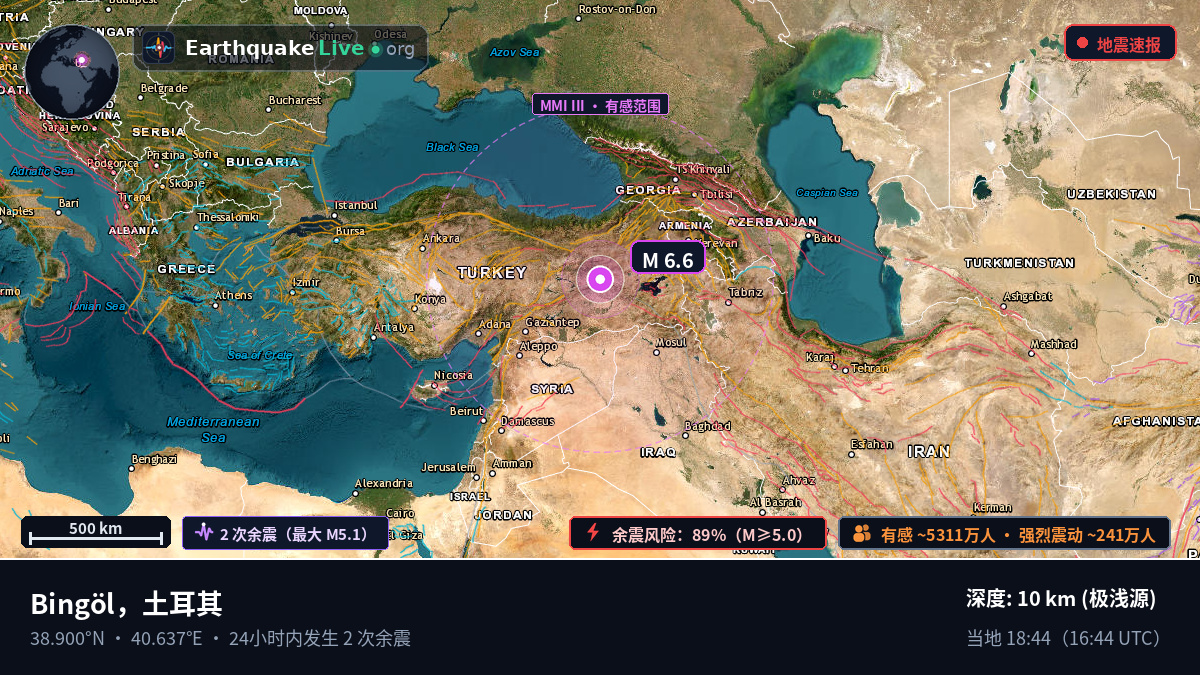Open the 地震速报 alert badge
Screen dimensions: 1200x675
tap(1120, 43)
